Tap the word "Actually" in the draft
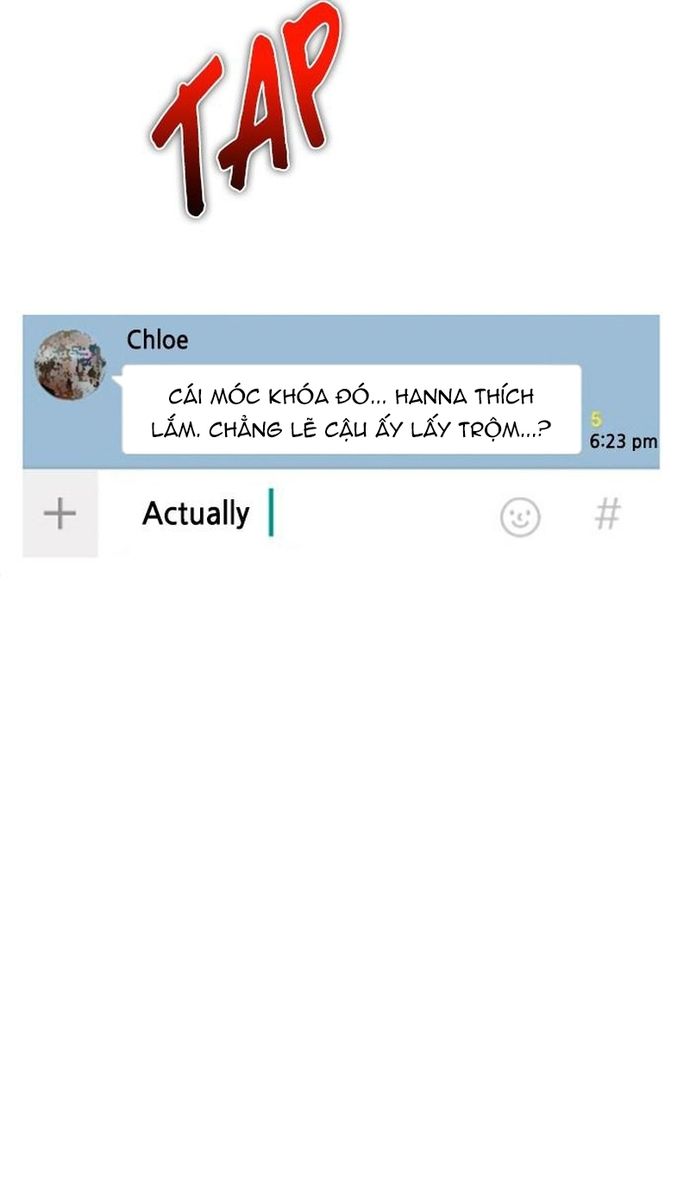The height and width of the screenshot is (1200, 690). tap(196, 514)
